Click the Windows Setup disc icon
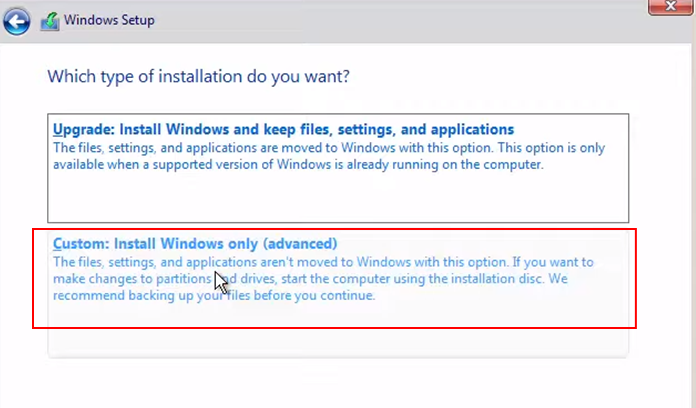This screenshot has width=696, height=408. click(x=49, y=20)
